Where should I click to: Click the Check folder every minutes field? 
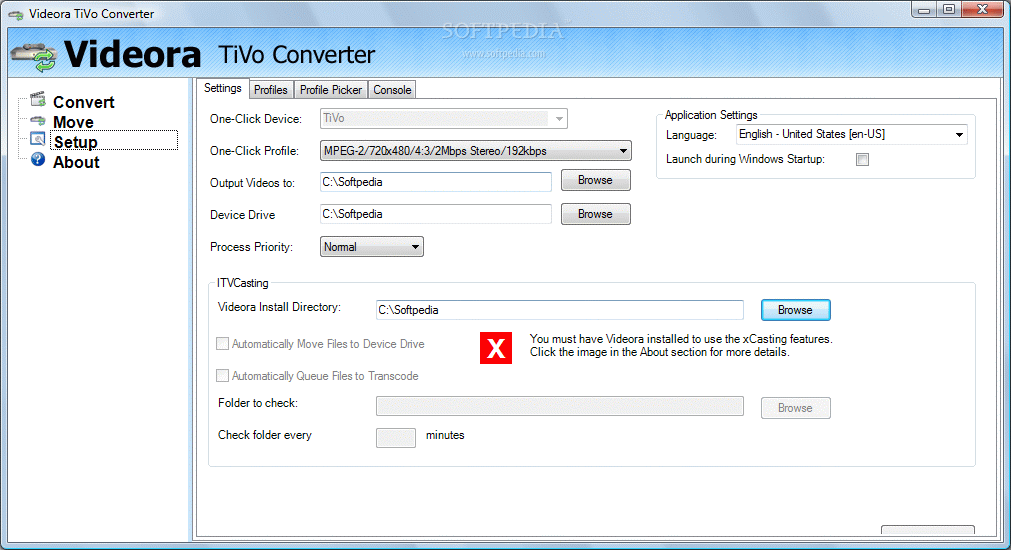click(x=396, y=438)
